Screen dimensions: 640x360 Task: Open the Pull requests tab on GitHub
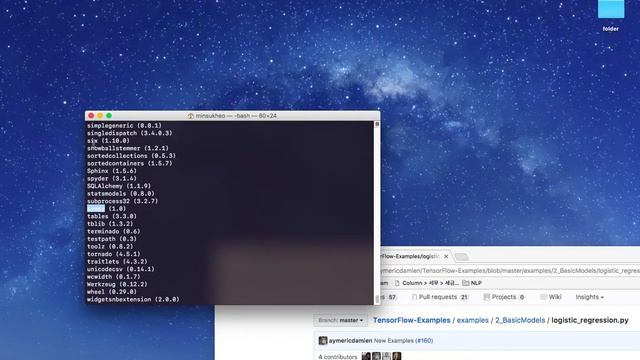(x=440, y=297)
